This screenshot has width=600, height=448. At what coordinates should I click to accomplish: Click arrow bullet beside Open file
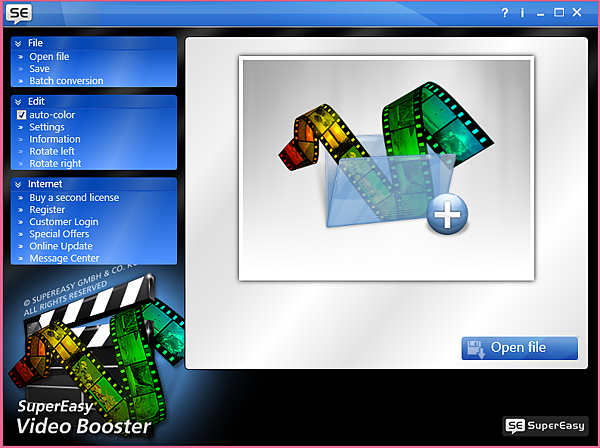21,57
